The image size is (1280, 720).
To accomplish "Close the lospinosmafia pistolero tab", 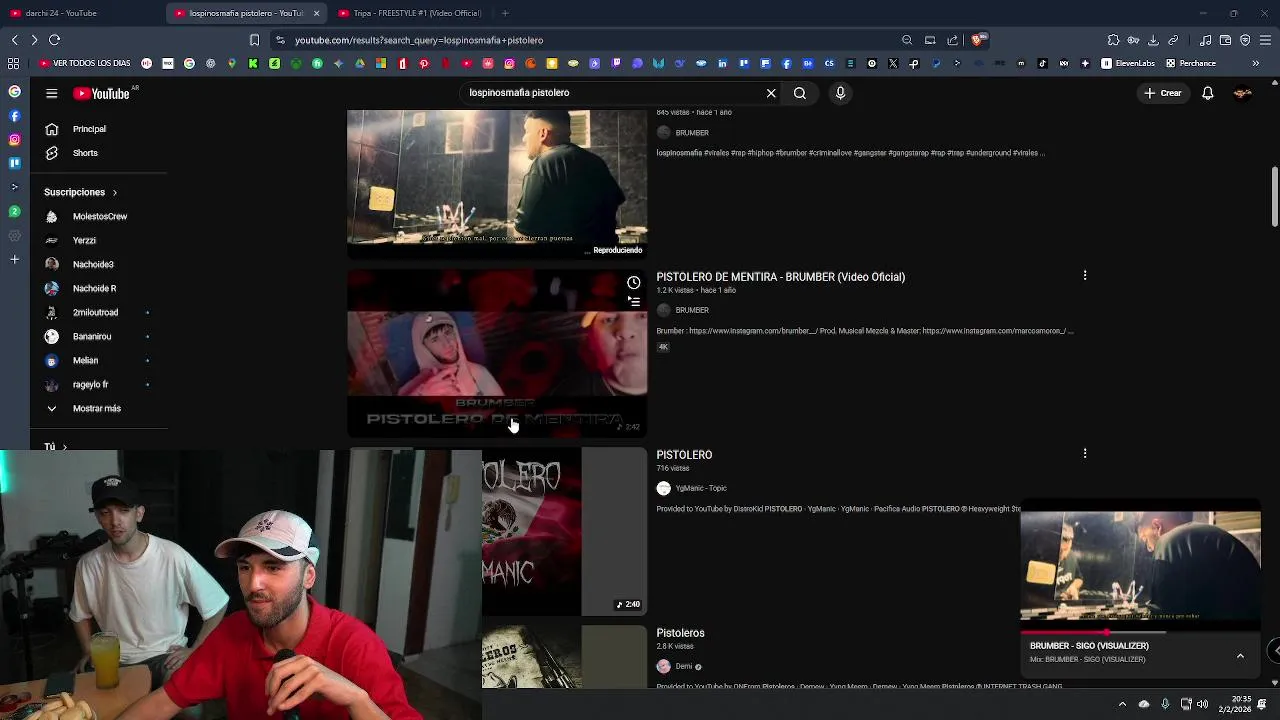I will pos(316,13).
